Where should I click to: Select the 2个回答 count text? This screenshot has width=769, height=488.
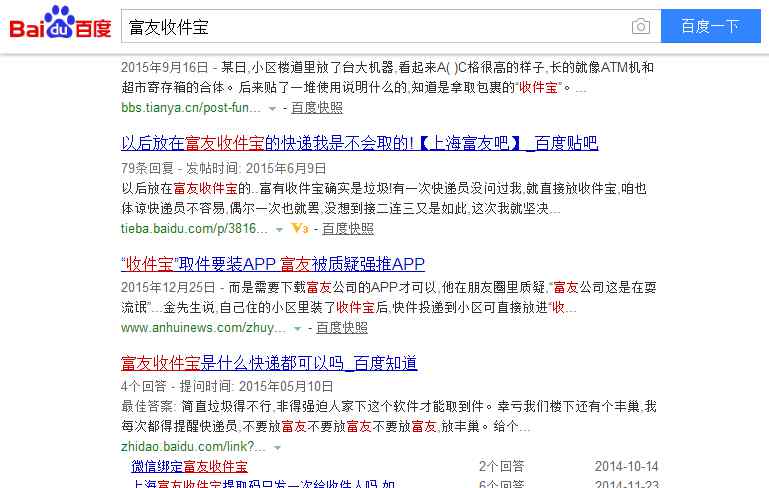(x=501, y=466)
